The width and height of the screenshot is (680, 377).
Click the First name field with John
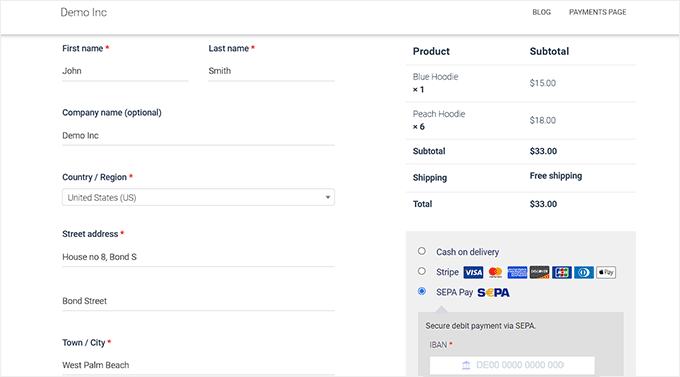click(125, 71)
